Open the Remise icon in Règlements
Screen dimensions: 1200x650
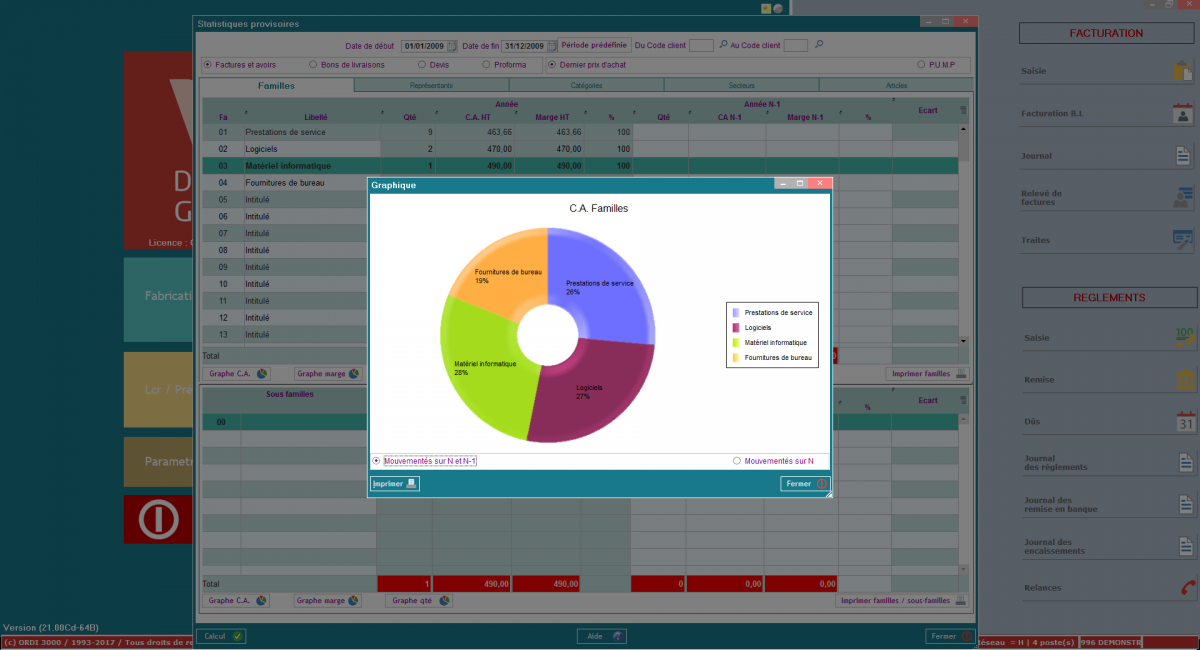(1184, 379)
